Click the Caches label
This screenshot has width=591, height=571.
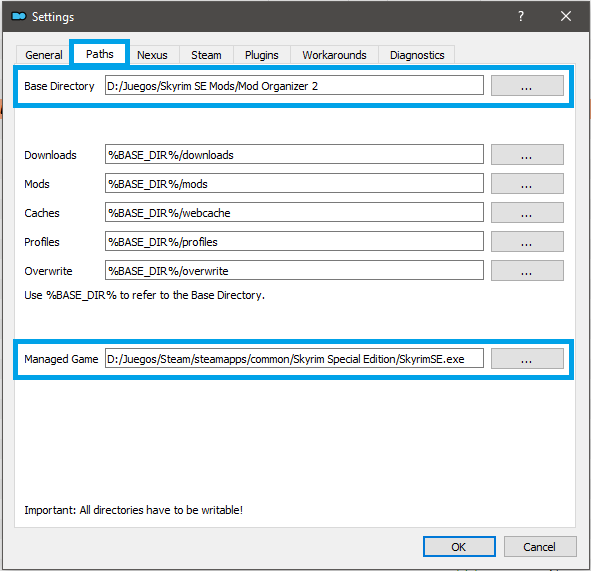(42, 213)
